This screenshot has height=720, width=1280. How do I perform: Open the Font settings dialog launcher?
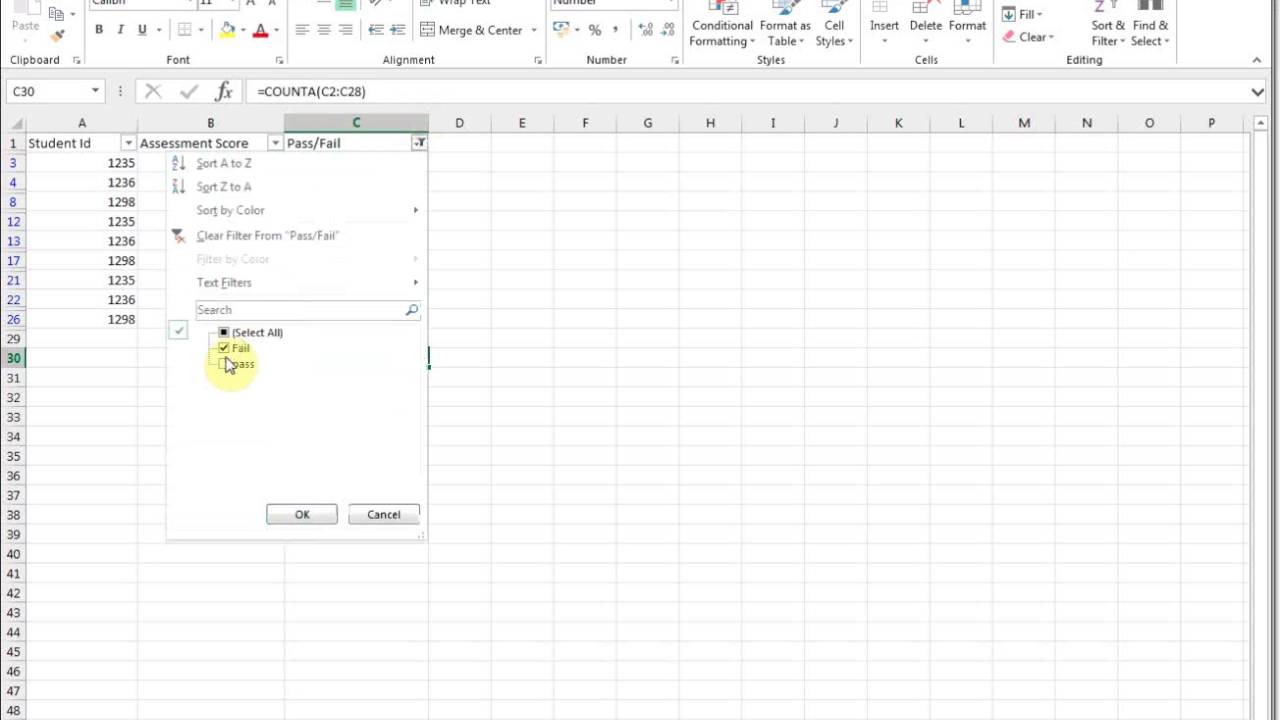(x=279, y=60)
